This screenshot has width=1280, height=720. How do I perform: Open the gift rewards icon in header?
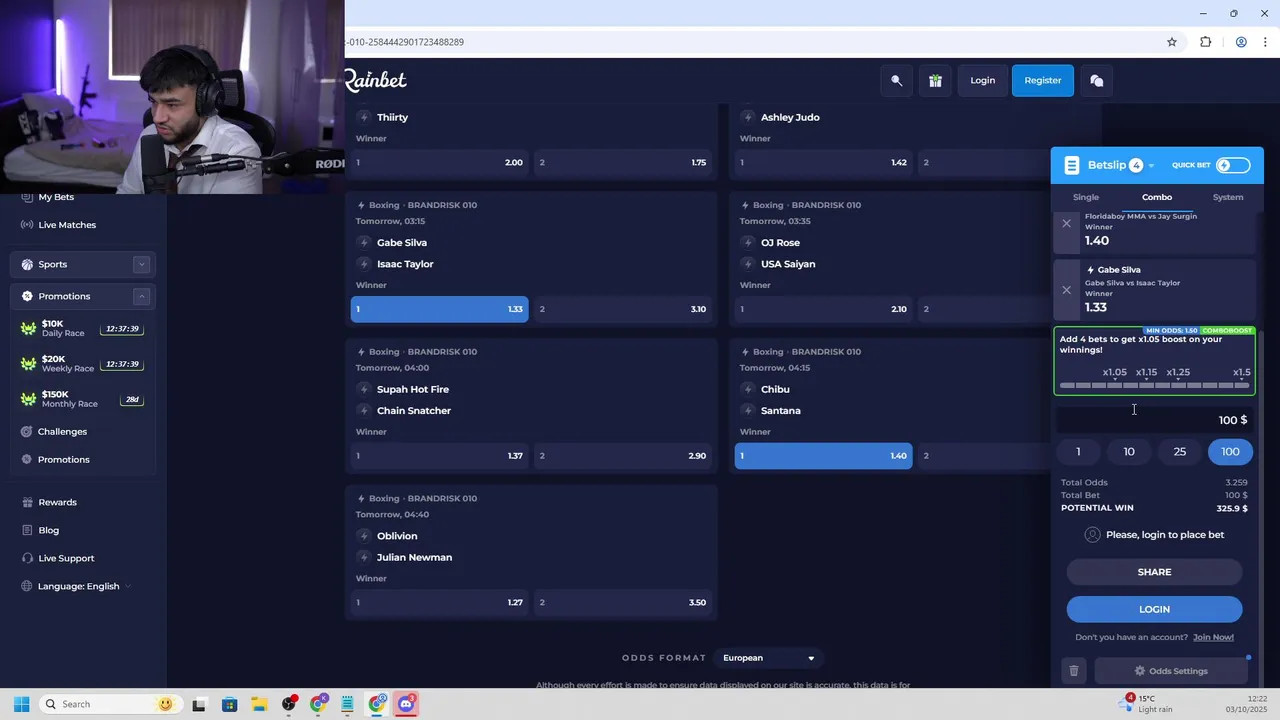935,81
